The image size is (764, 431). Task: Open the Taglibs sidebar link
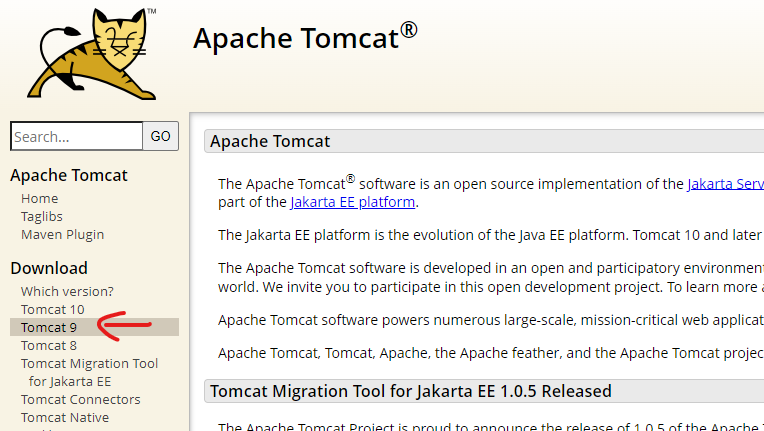(42, 216)
